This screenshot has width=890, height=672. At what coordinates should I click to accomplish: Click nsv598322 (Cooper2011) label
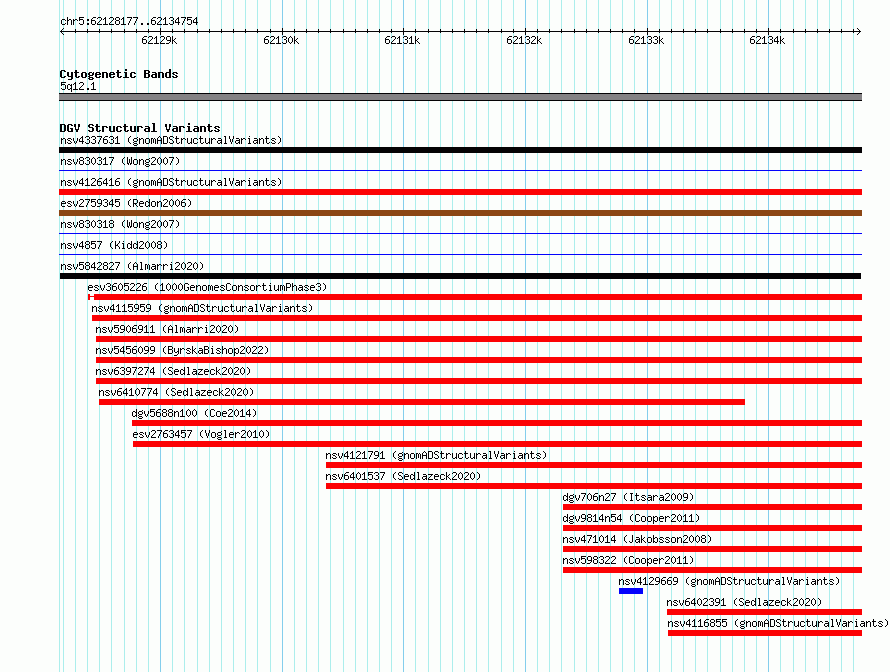point(628,560)
